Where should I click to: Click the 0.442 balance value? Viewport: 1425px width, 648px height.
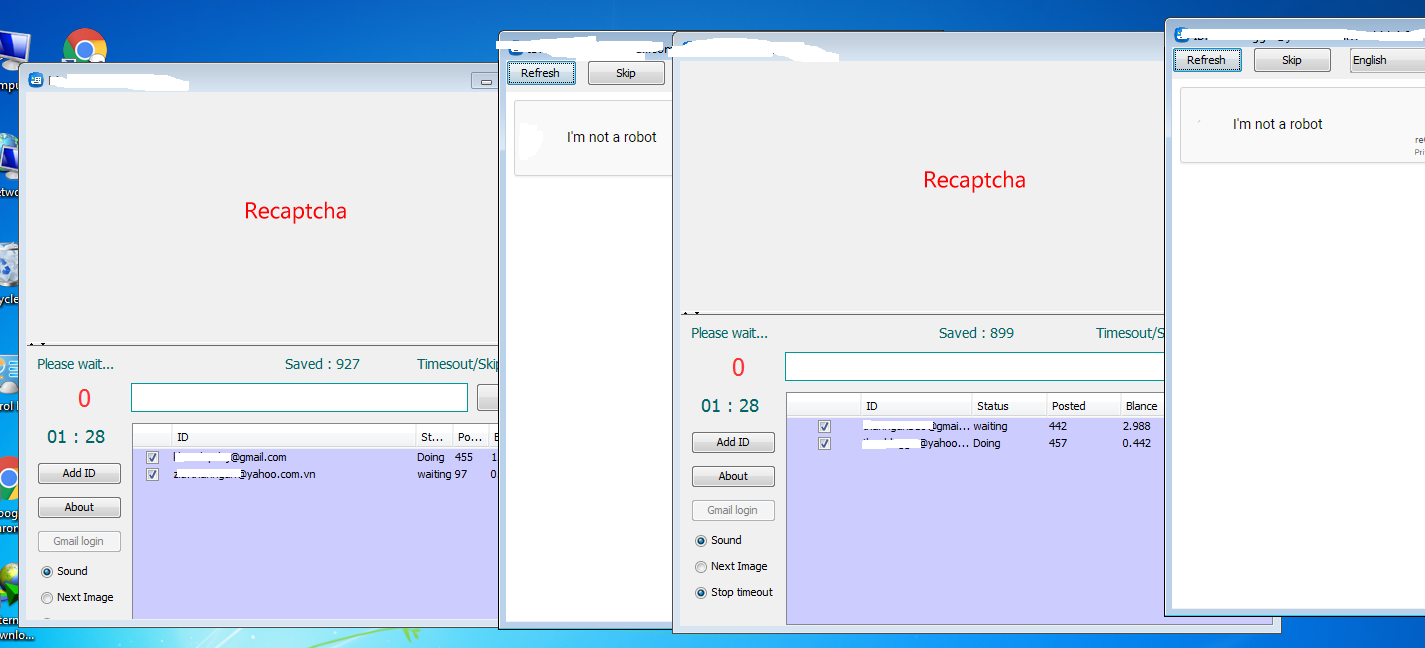click(x=1136, y=443)
